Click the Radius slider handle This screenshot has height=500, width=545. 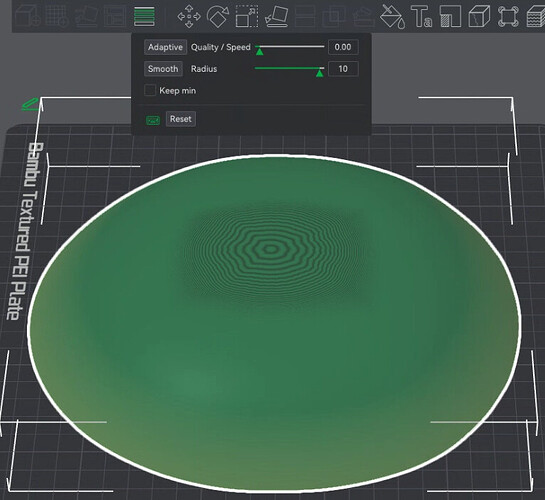[x=319, y=73]
